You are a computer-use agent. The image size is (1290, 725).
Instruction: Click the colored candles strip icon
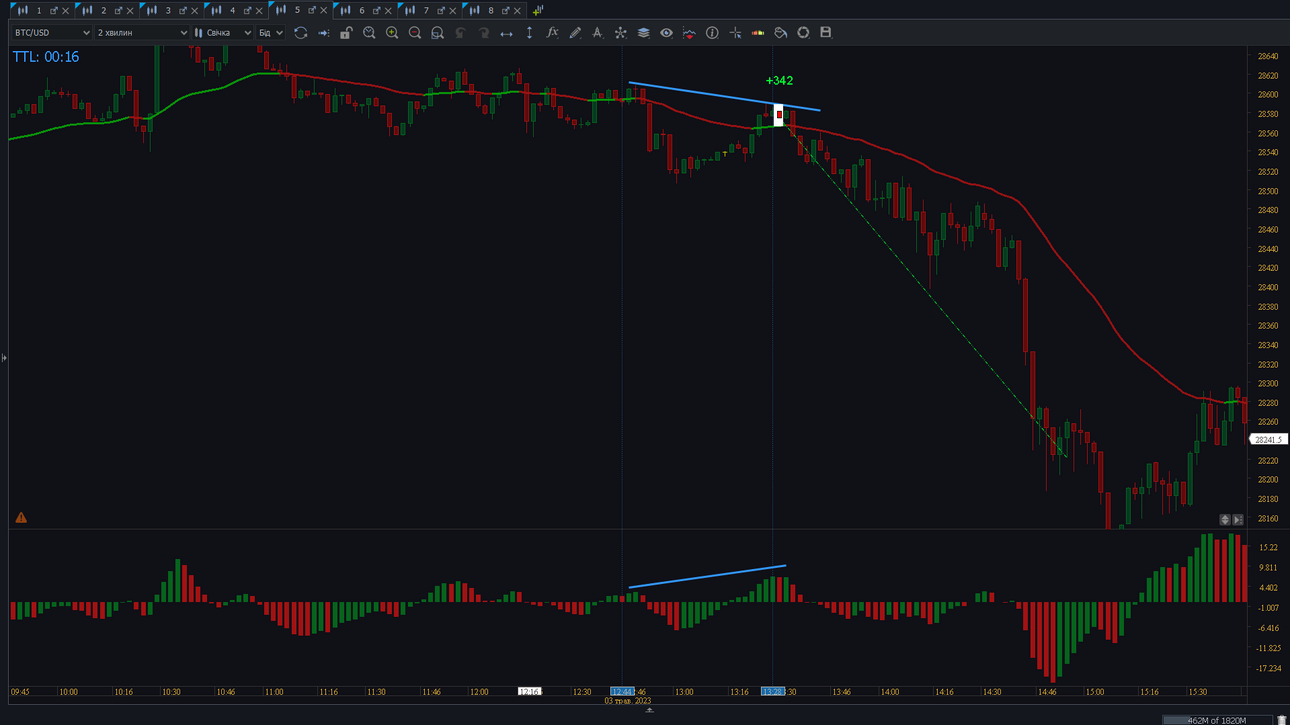pyautogui.click(x=758, y=33)
